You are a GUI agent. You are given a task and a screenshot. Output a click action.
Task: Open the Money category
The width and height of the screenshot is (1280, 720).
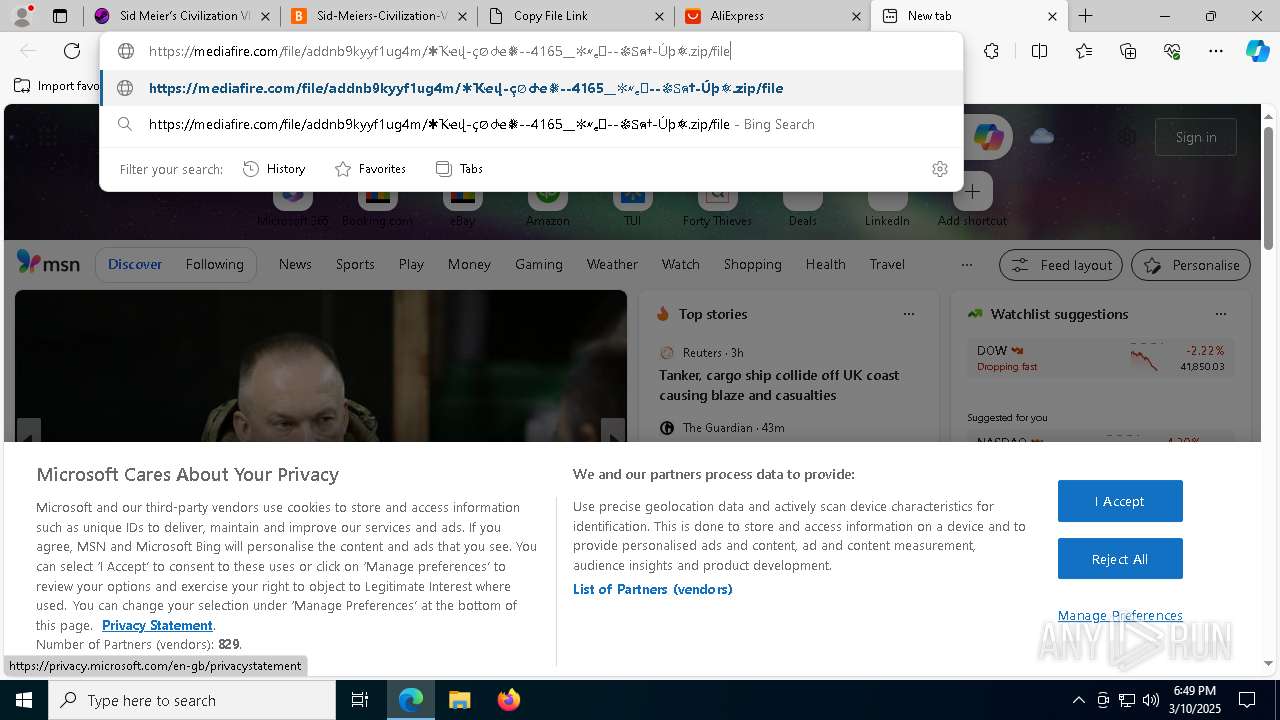[469, 264]
